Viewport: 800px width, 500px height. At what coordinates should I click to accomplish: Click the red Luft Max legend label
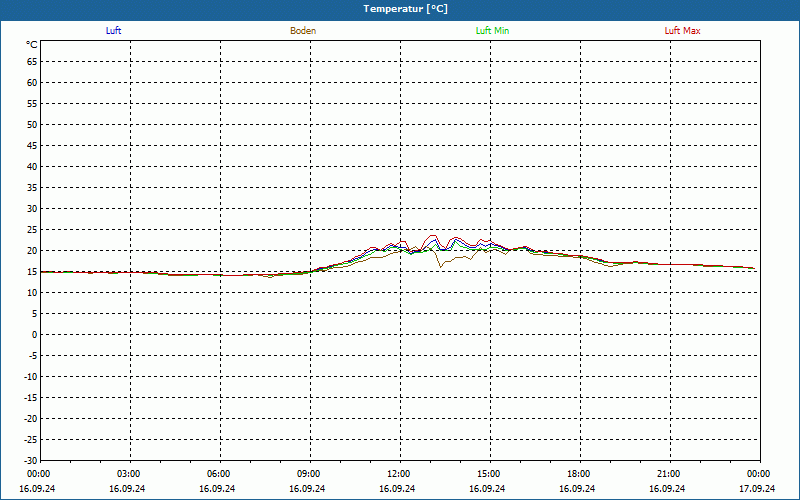pyautogui.click(x=682, y=31)
